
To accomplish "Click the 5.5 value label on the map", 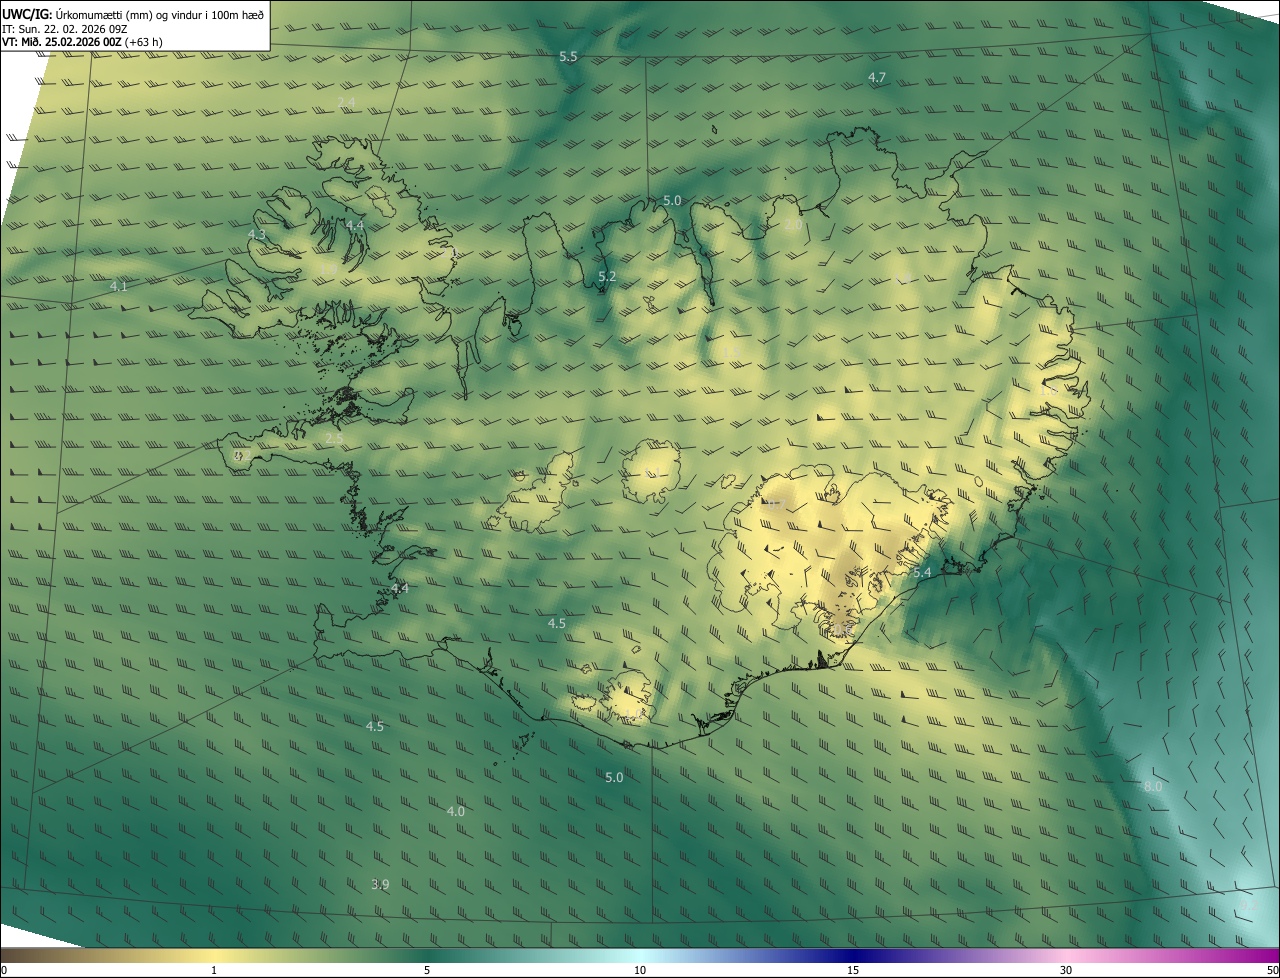I will click(x=568, y=57).
